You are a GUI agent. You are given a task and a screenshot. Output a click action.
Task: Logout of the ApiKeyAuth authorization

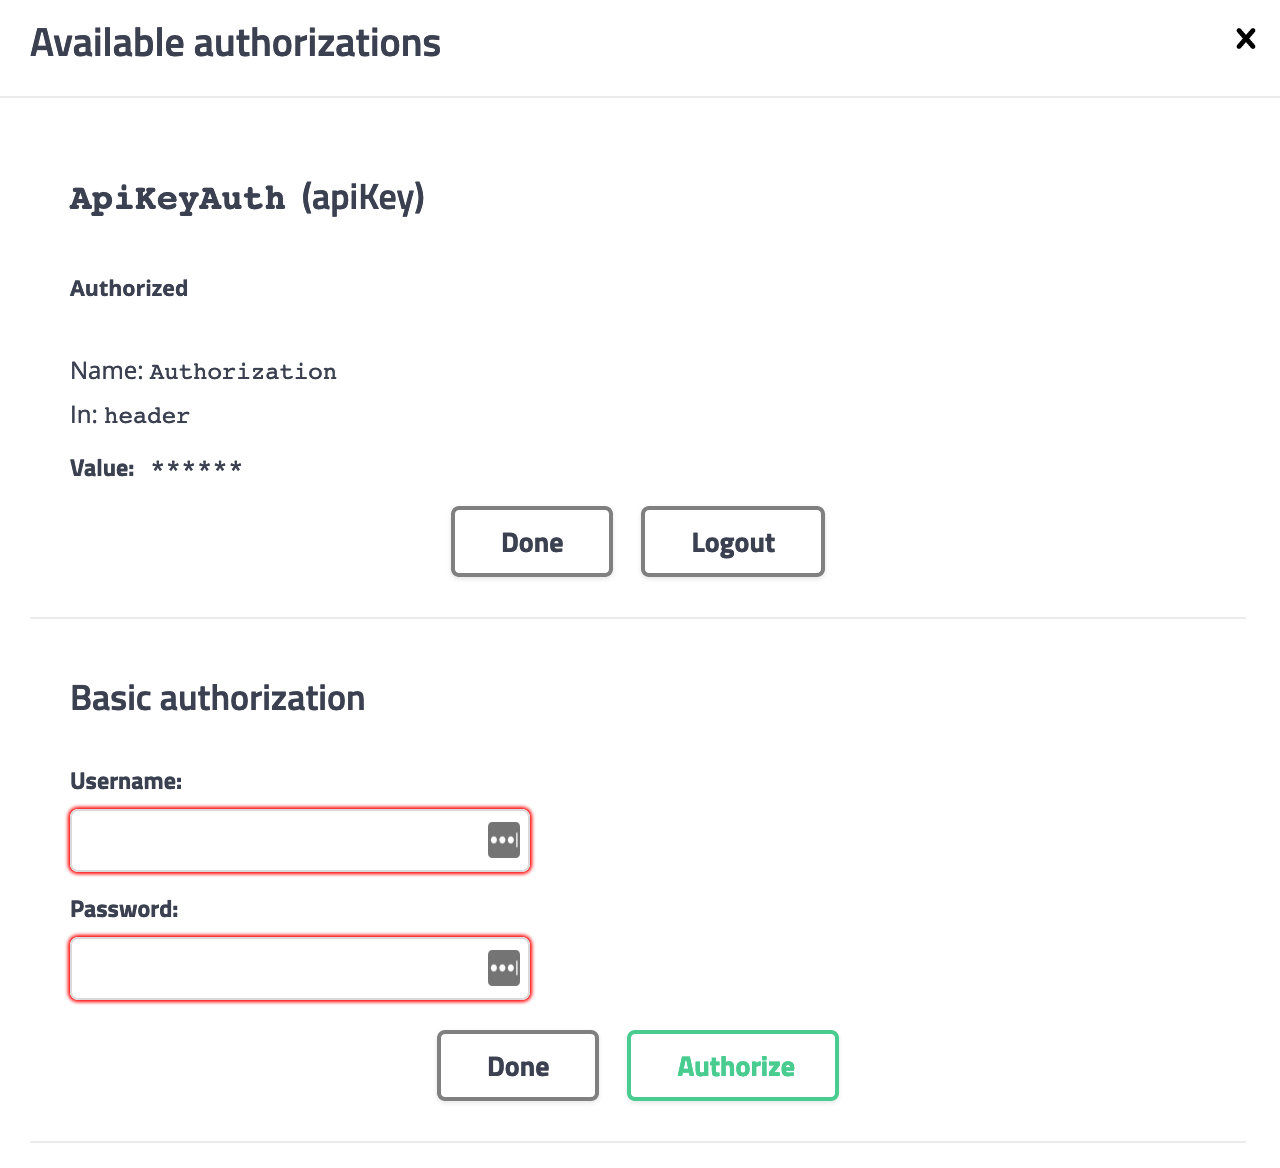[732, 541]
